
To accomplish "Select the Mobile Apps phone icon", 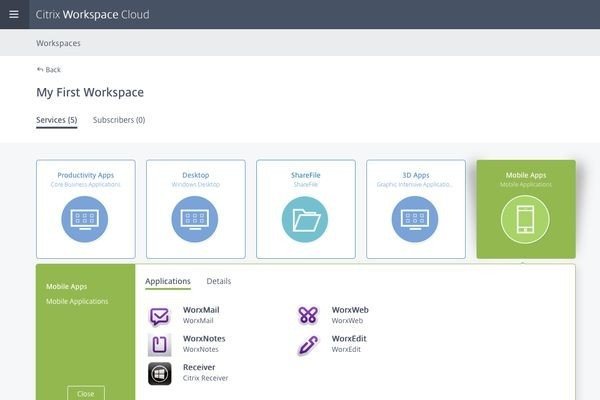I will click(525, 219).
